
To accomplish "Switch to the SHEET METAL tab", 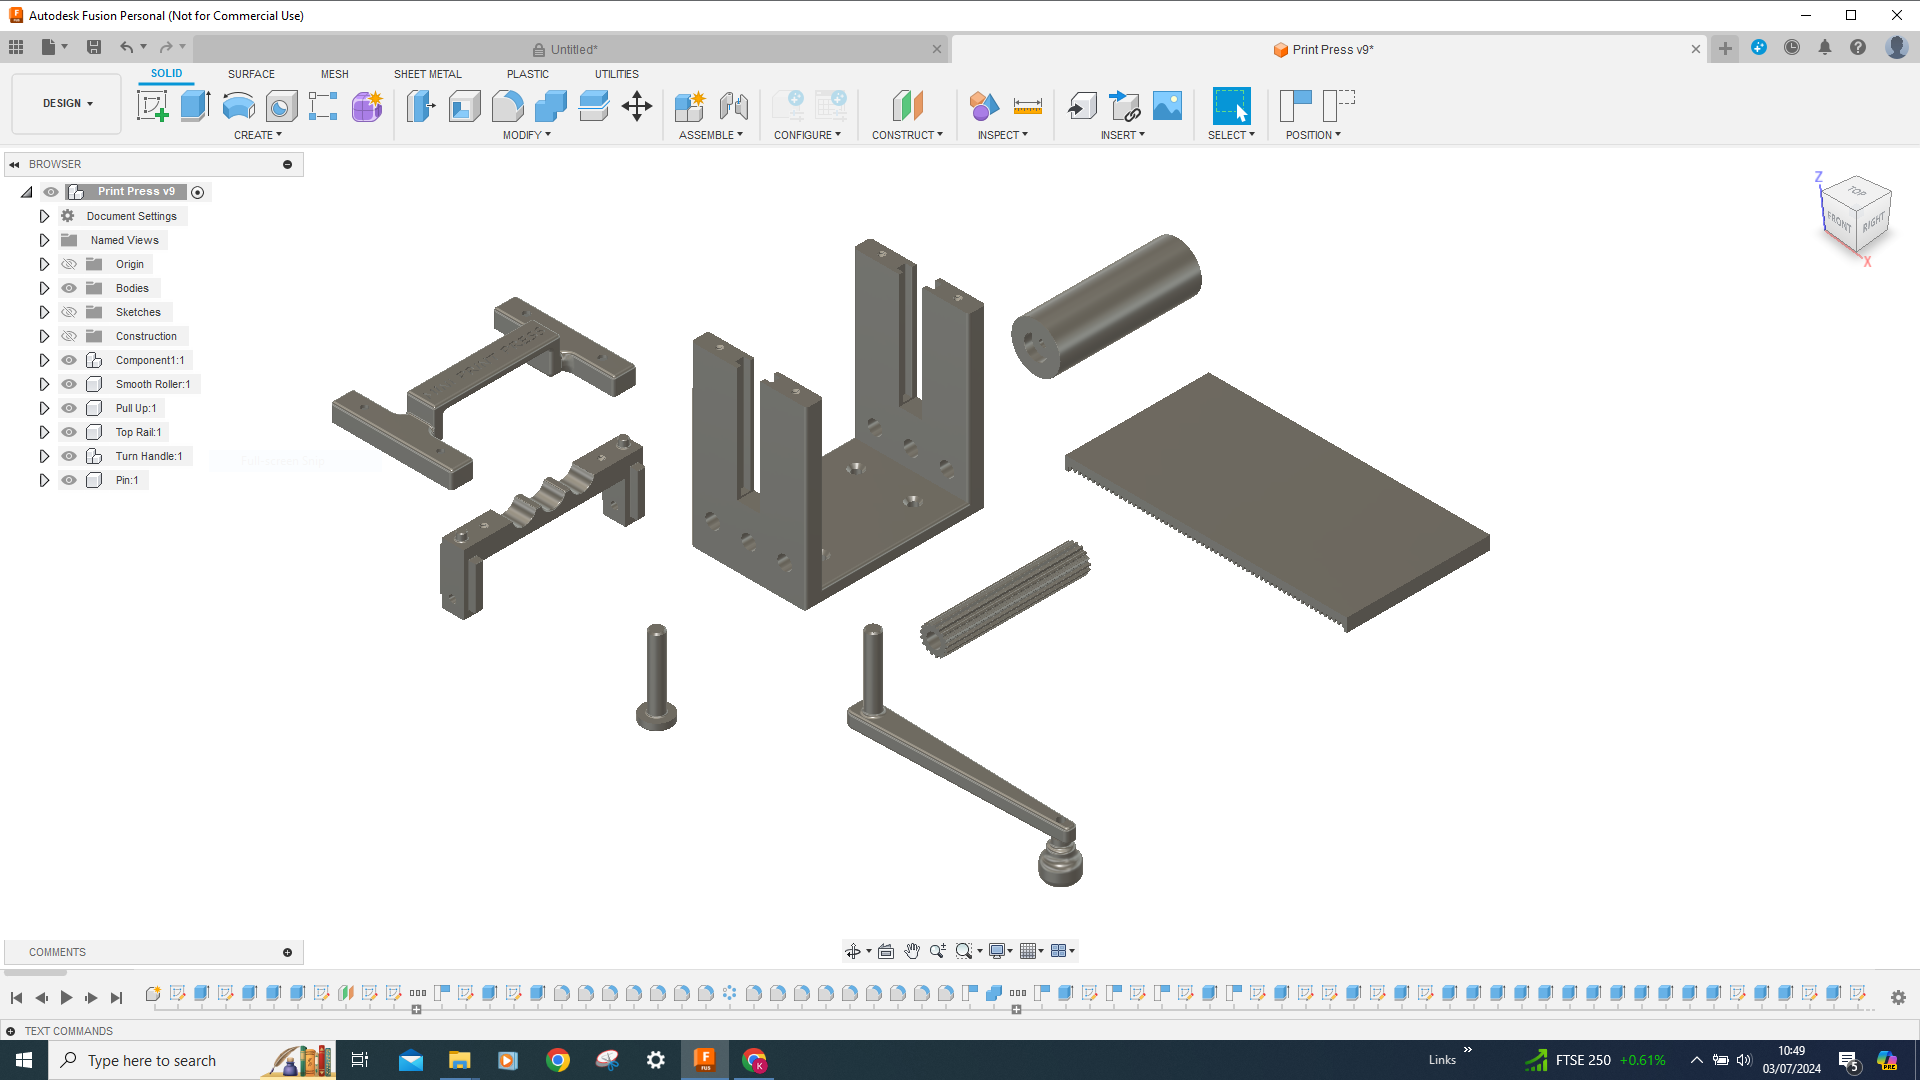I will tap(427, 74).
